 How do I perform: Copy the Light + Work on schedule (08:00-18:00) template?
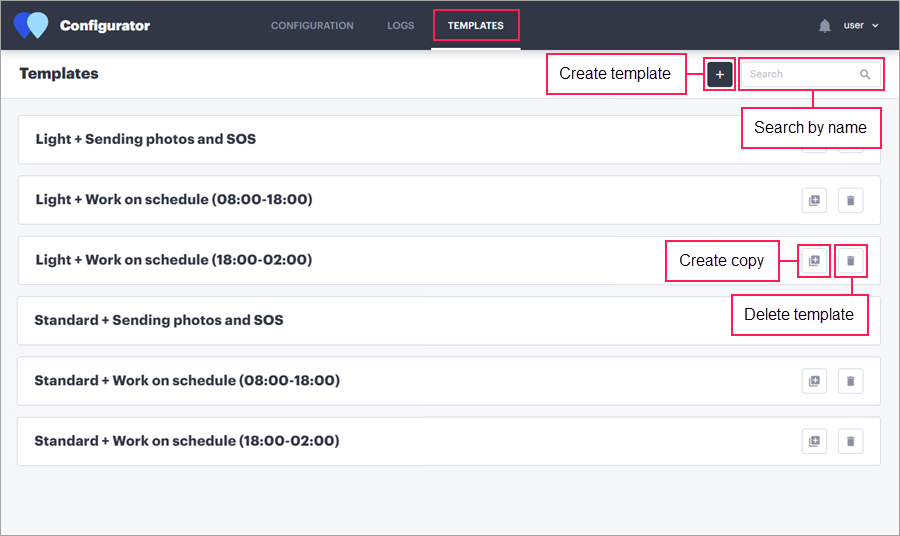814,200
